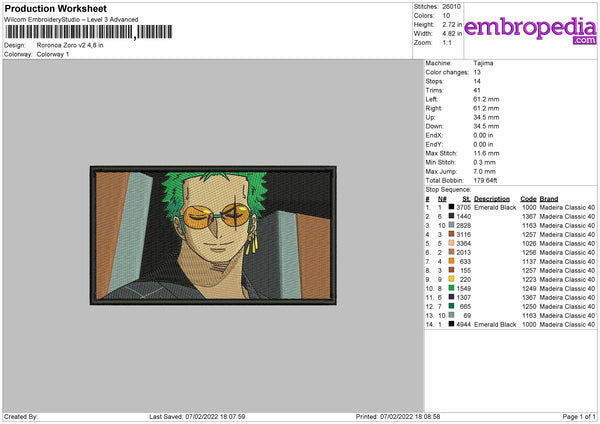Click the barcode under the worksheet title
This screenshot has height=424, width=600.
(x=89, y=32)
